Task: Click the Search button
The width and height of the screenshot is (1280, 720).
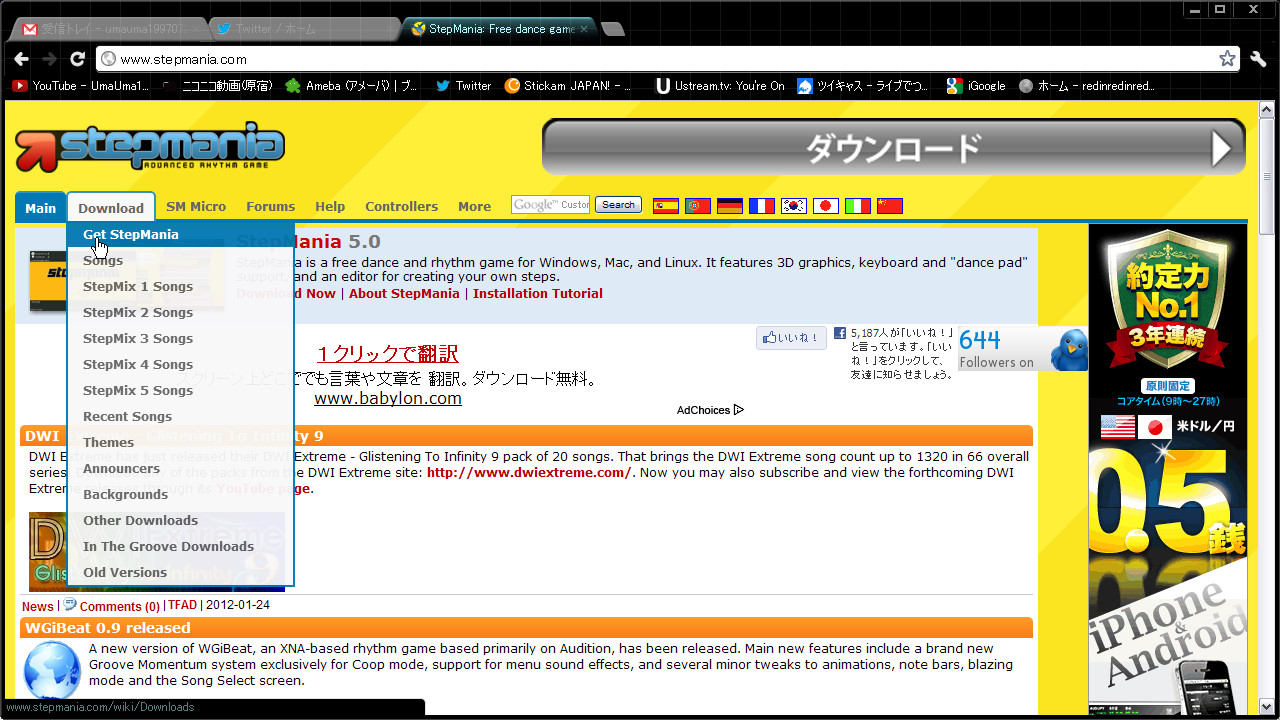Action: tap(618, 205)
